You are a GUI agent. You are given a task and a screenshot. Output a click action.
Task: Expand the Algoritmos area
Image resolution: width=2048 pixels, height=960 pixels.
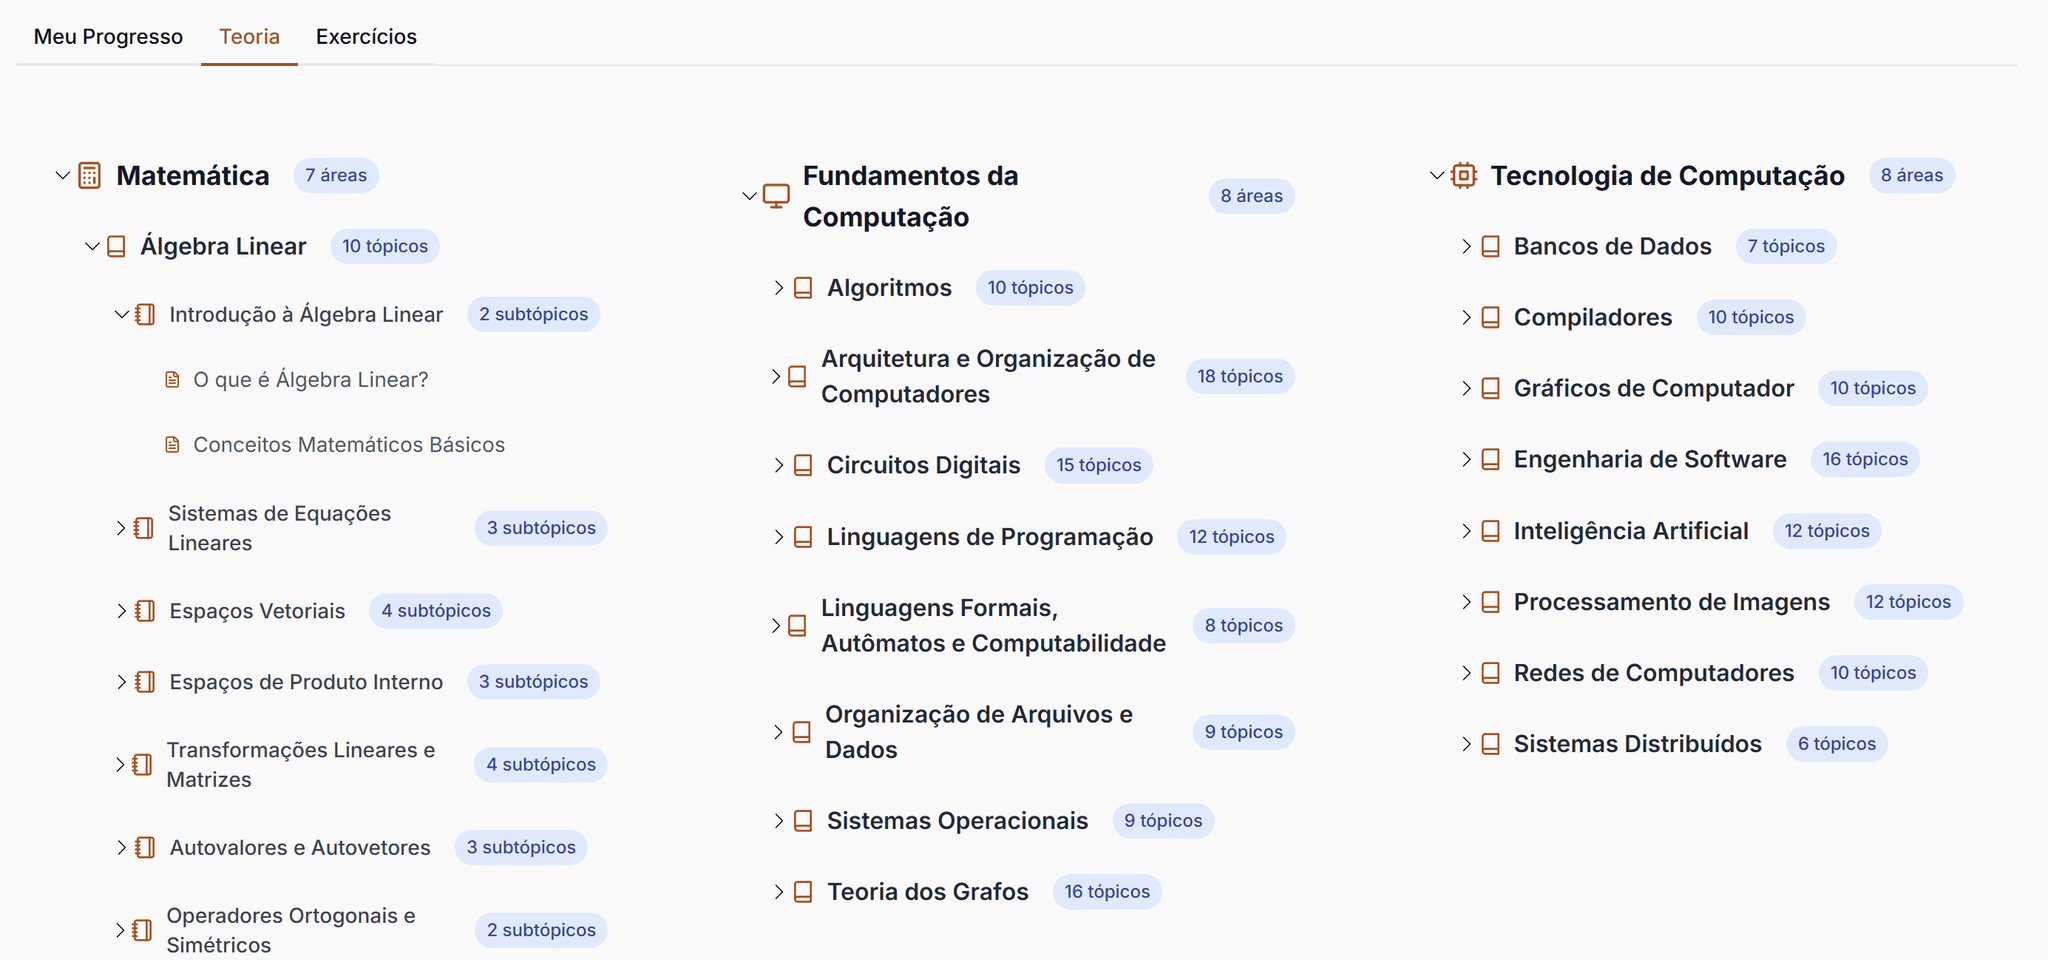coord(779,288)
